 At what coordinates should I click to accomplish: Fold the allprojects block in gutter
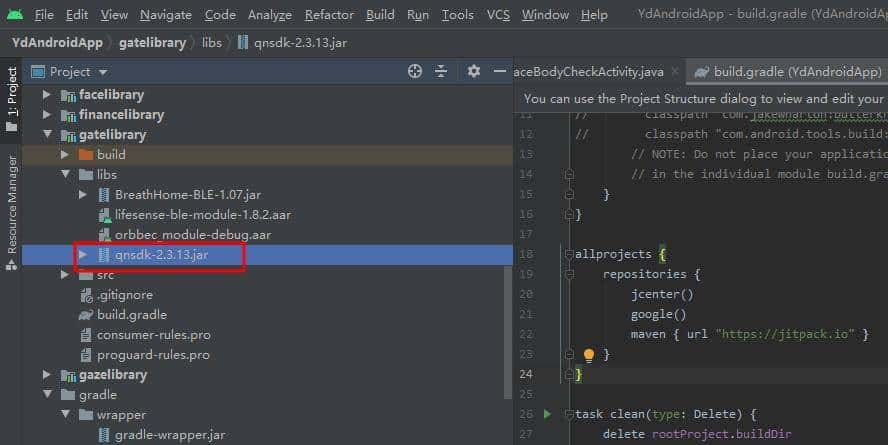(x=569, y=254)
